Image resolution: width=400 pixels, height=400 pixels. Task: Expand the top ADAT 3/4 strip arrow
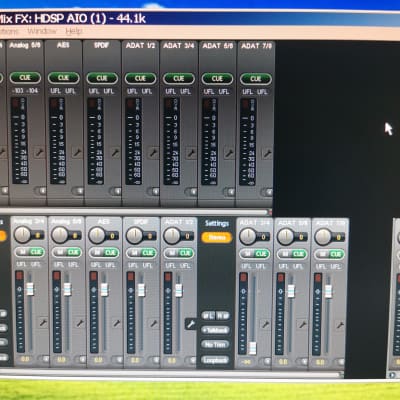[x=192, y=192]
